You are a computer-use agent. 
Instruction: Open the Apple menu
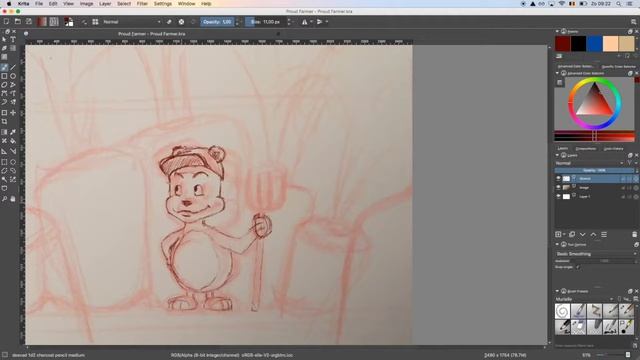click(x=9, y=4)
